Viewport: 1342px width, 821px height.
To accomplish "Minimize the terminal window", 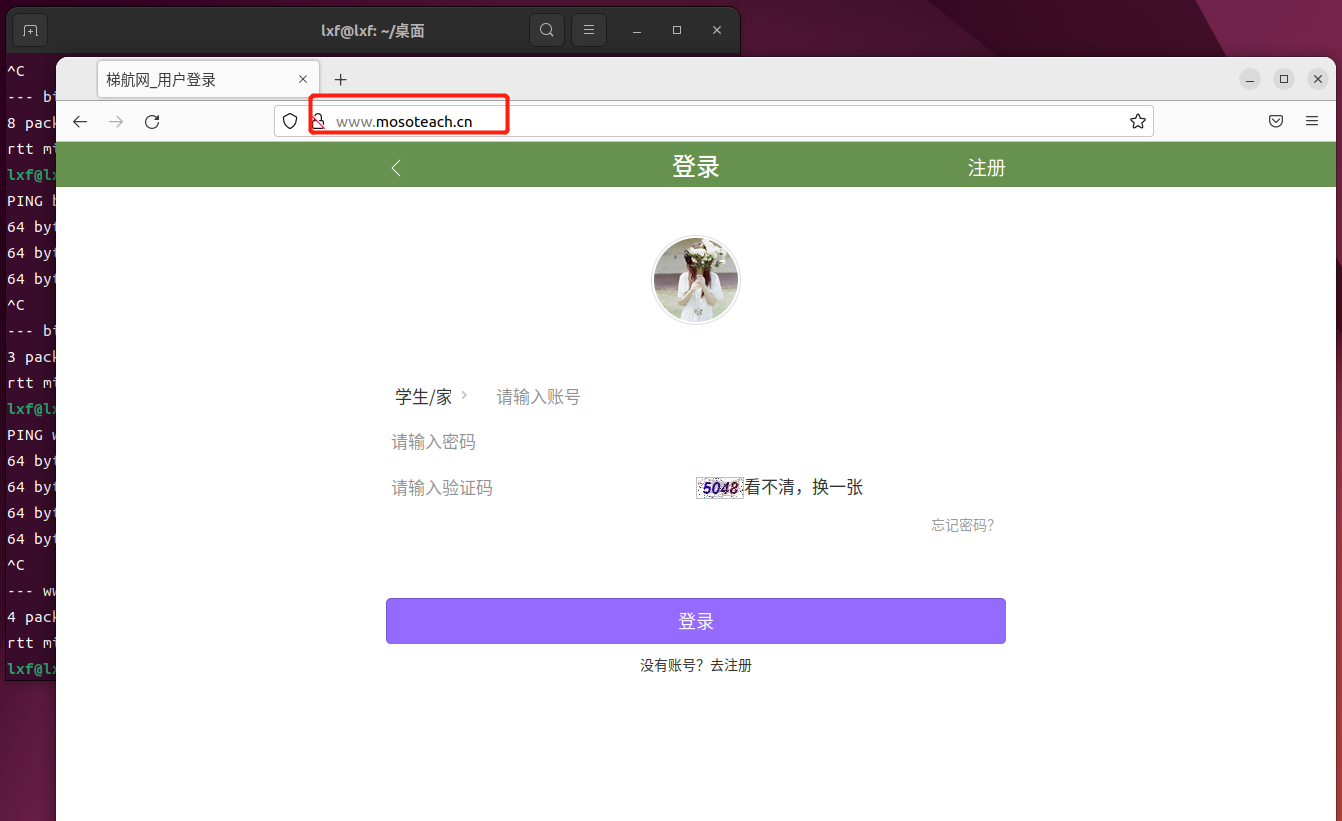I will [x=638, y=30].
